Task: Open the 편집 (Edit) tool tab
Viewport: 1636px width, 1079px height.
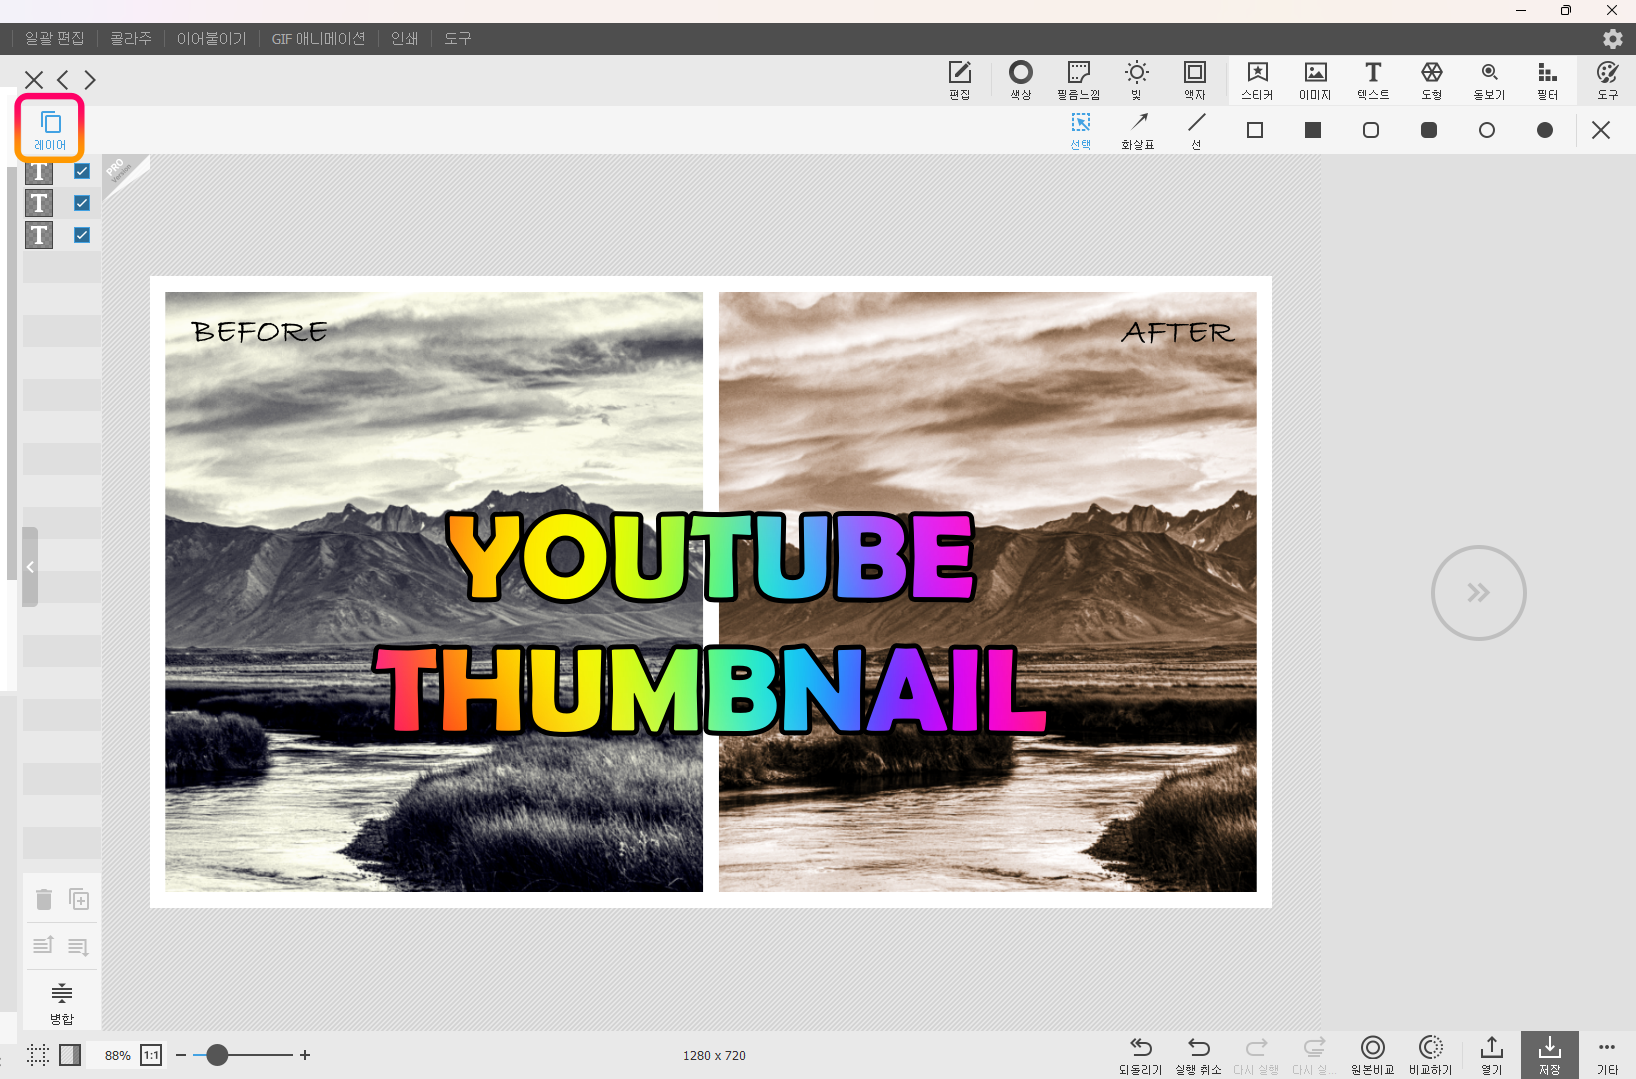Action: [x=960, y=80]
